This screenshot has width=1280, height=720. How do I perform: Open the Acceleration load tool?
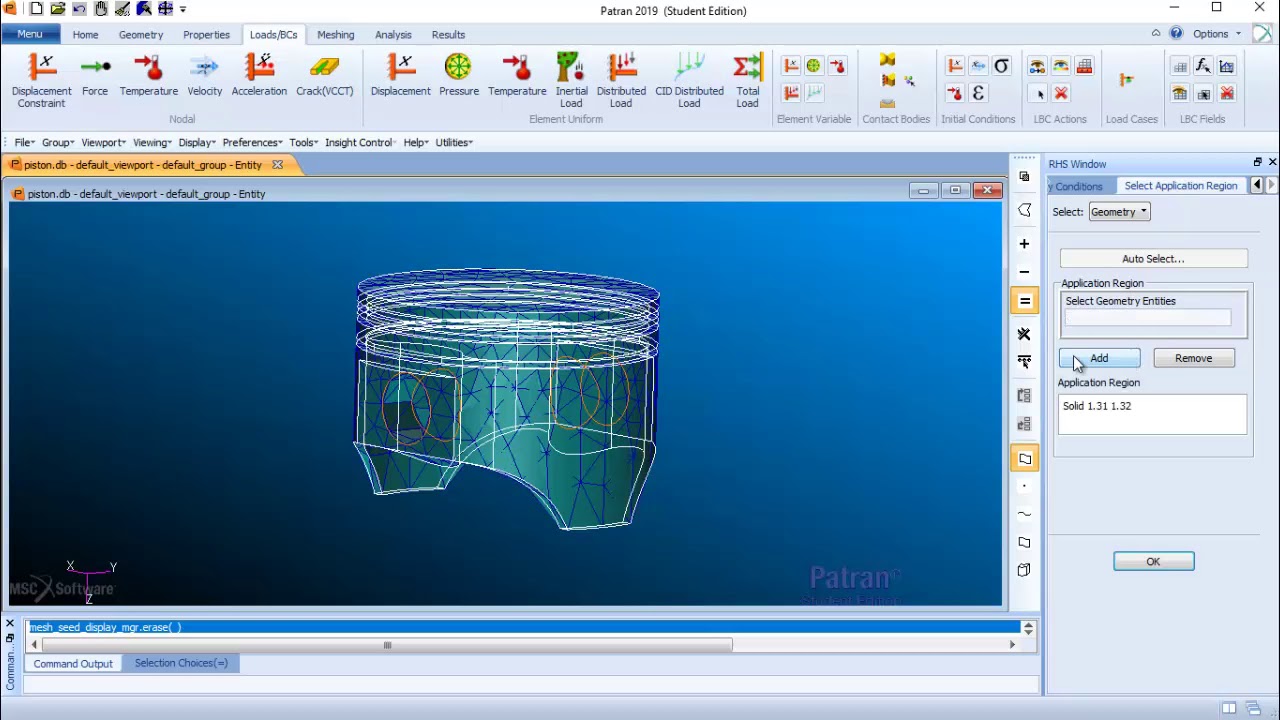click(259, 76)
